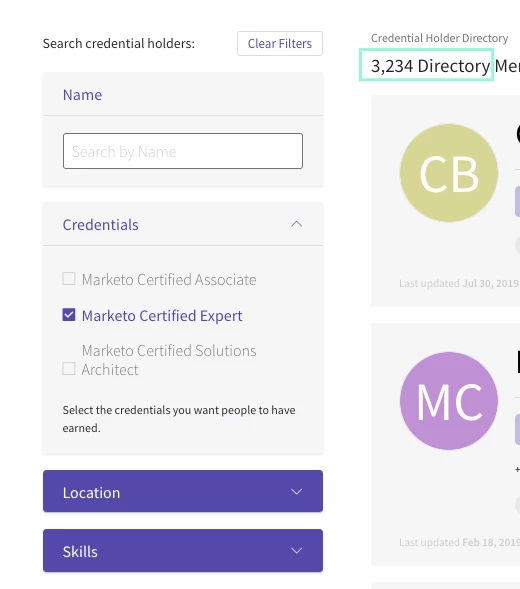Click the Name section header
This screenshot has height=589, width=520.
coord(183,94)
